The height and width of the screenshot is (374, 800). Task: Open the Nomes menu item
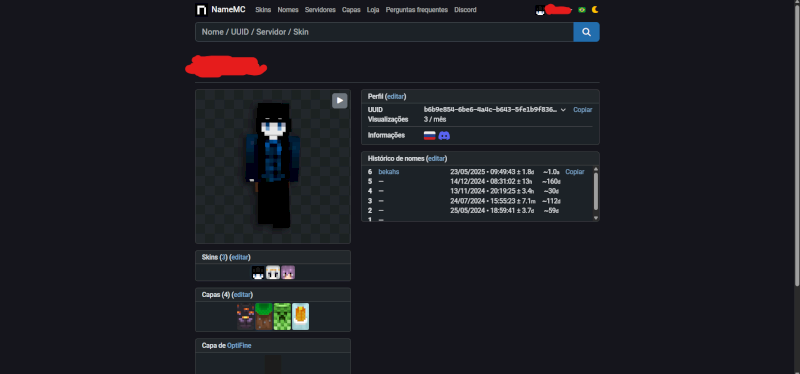288,10
